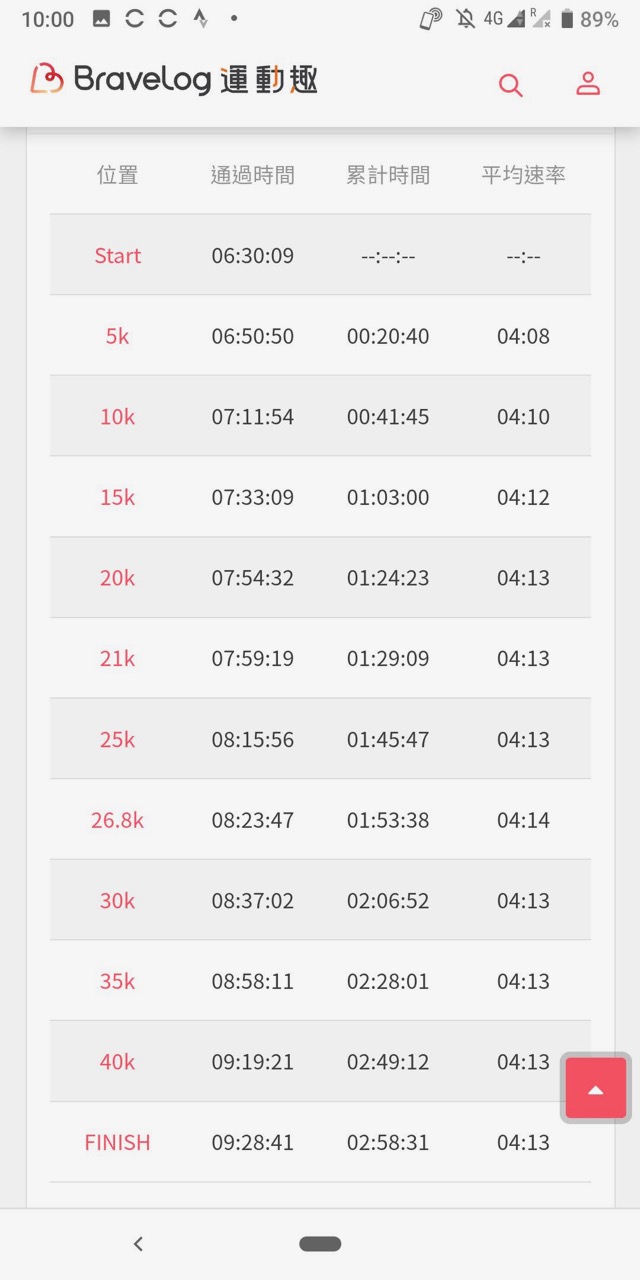Select the 5k checkpoint label
Screen dimensions: 640x1280
click(117, 336)
